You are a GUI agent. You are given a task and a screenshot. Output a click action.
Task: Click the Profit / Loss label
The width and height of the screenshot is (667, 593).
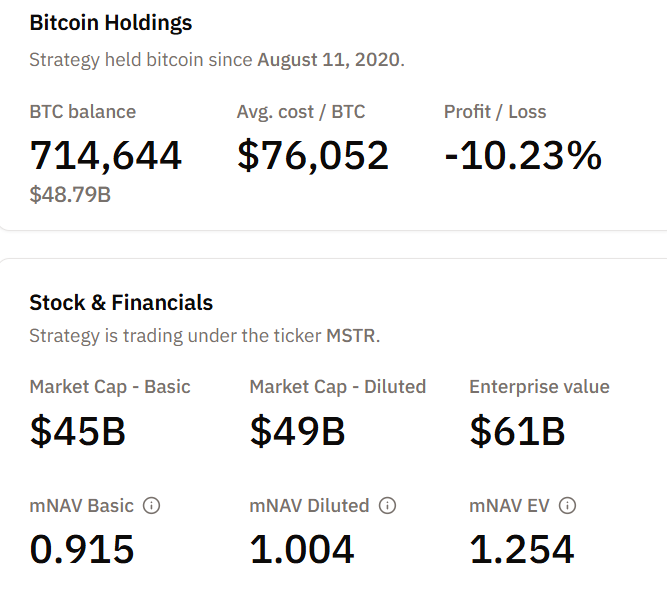tap(495, 112)
